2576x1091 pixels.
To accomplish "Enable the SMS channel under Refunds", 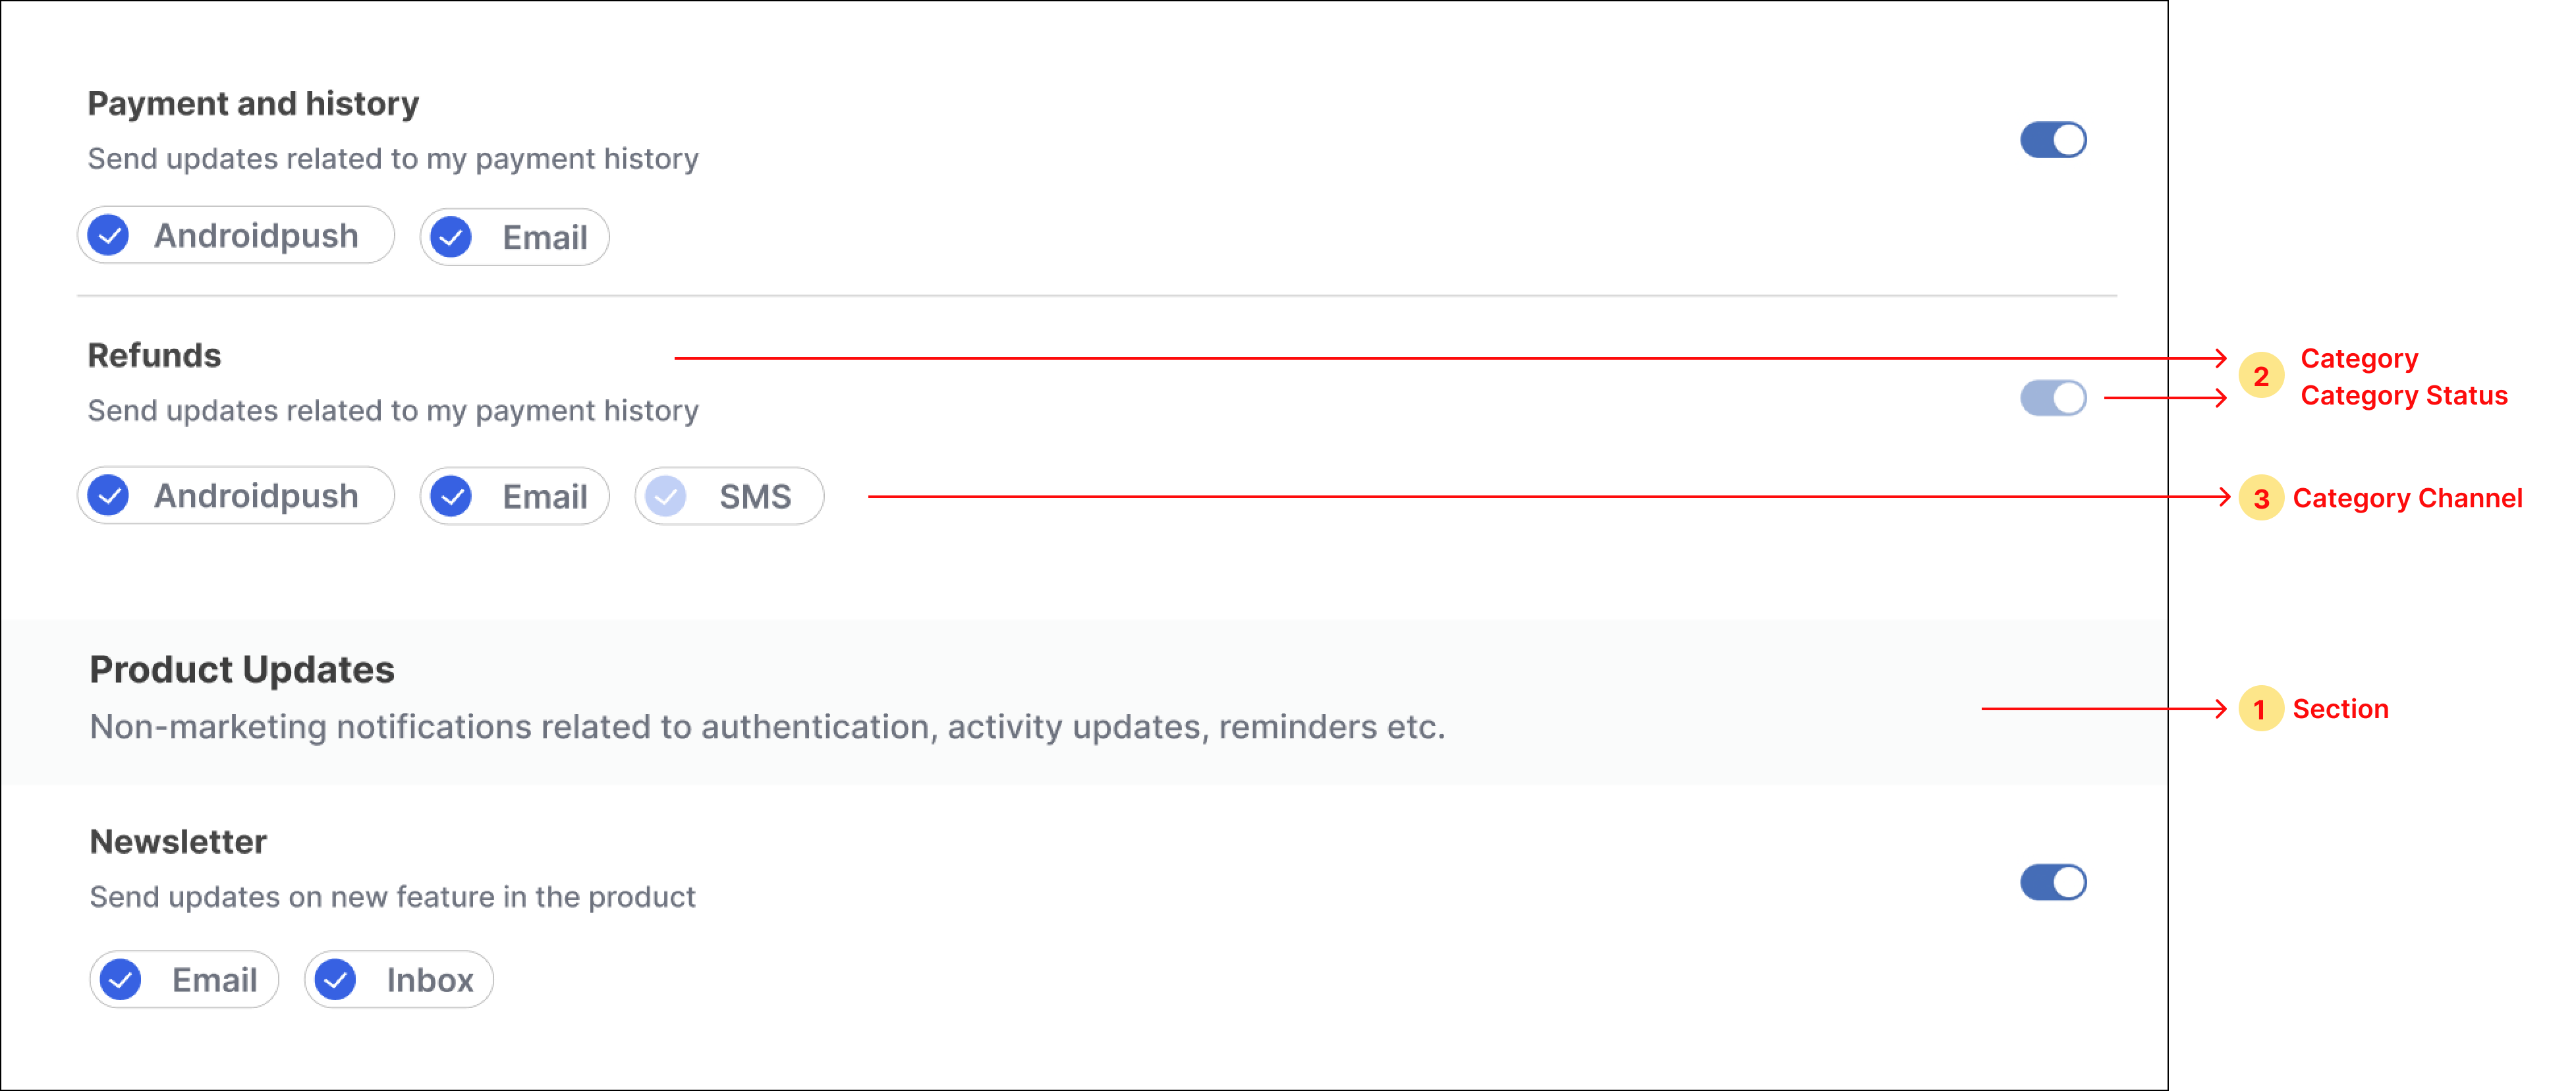I will 729,496.
